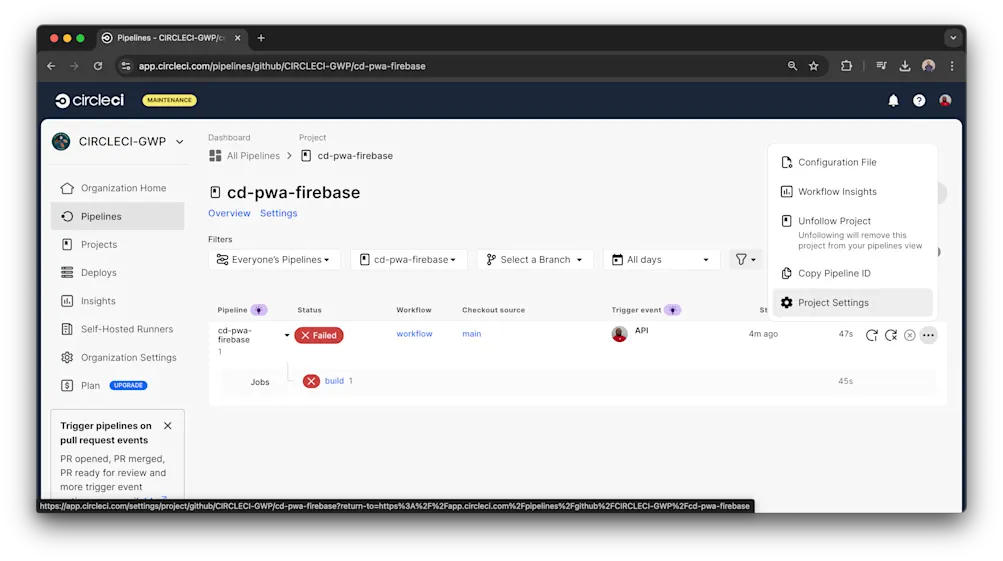The width and height of the screenshot is (1003, 561).
Task: Click the Trigger event info badge
Action: click(x=672, y=310)
